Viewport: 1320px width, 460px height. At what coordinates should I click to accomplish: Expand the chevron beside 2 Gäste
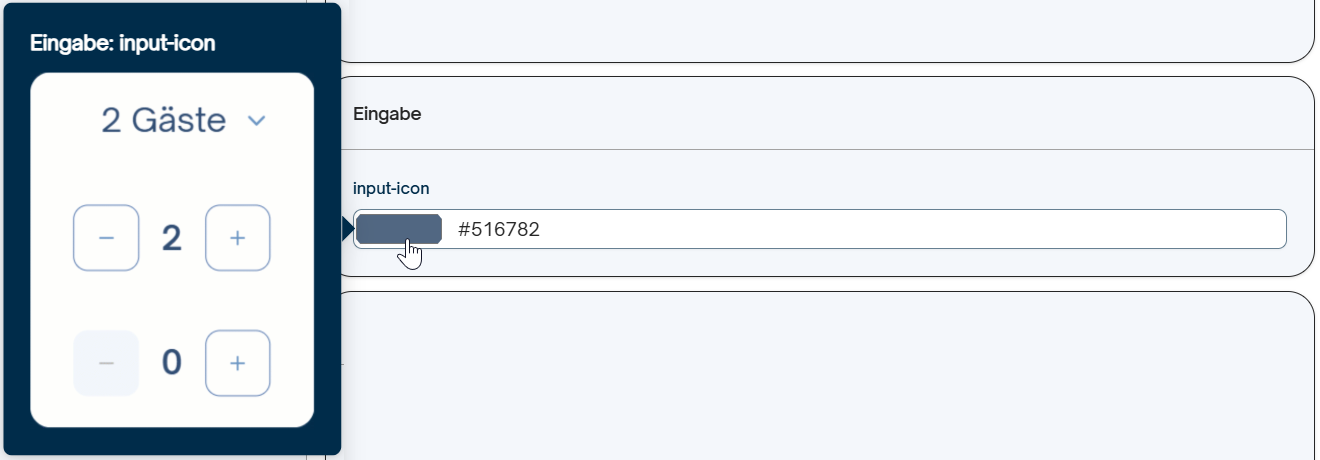tap(256, 121)
